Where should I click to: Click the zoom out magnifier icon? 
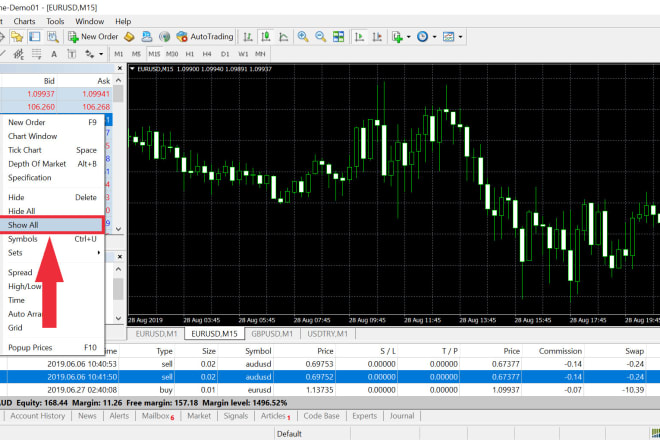(322, 36)
